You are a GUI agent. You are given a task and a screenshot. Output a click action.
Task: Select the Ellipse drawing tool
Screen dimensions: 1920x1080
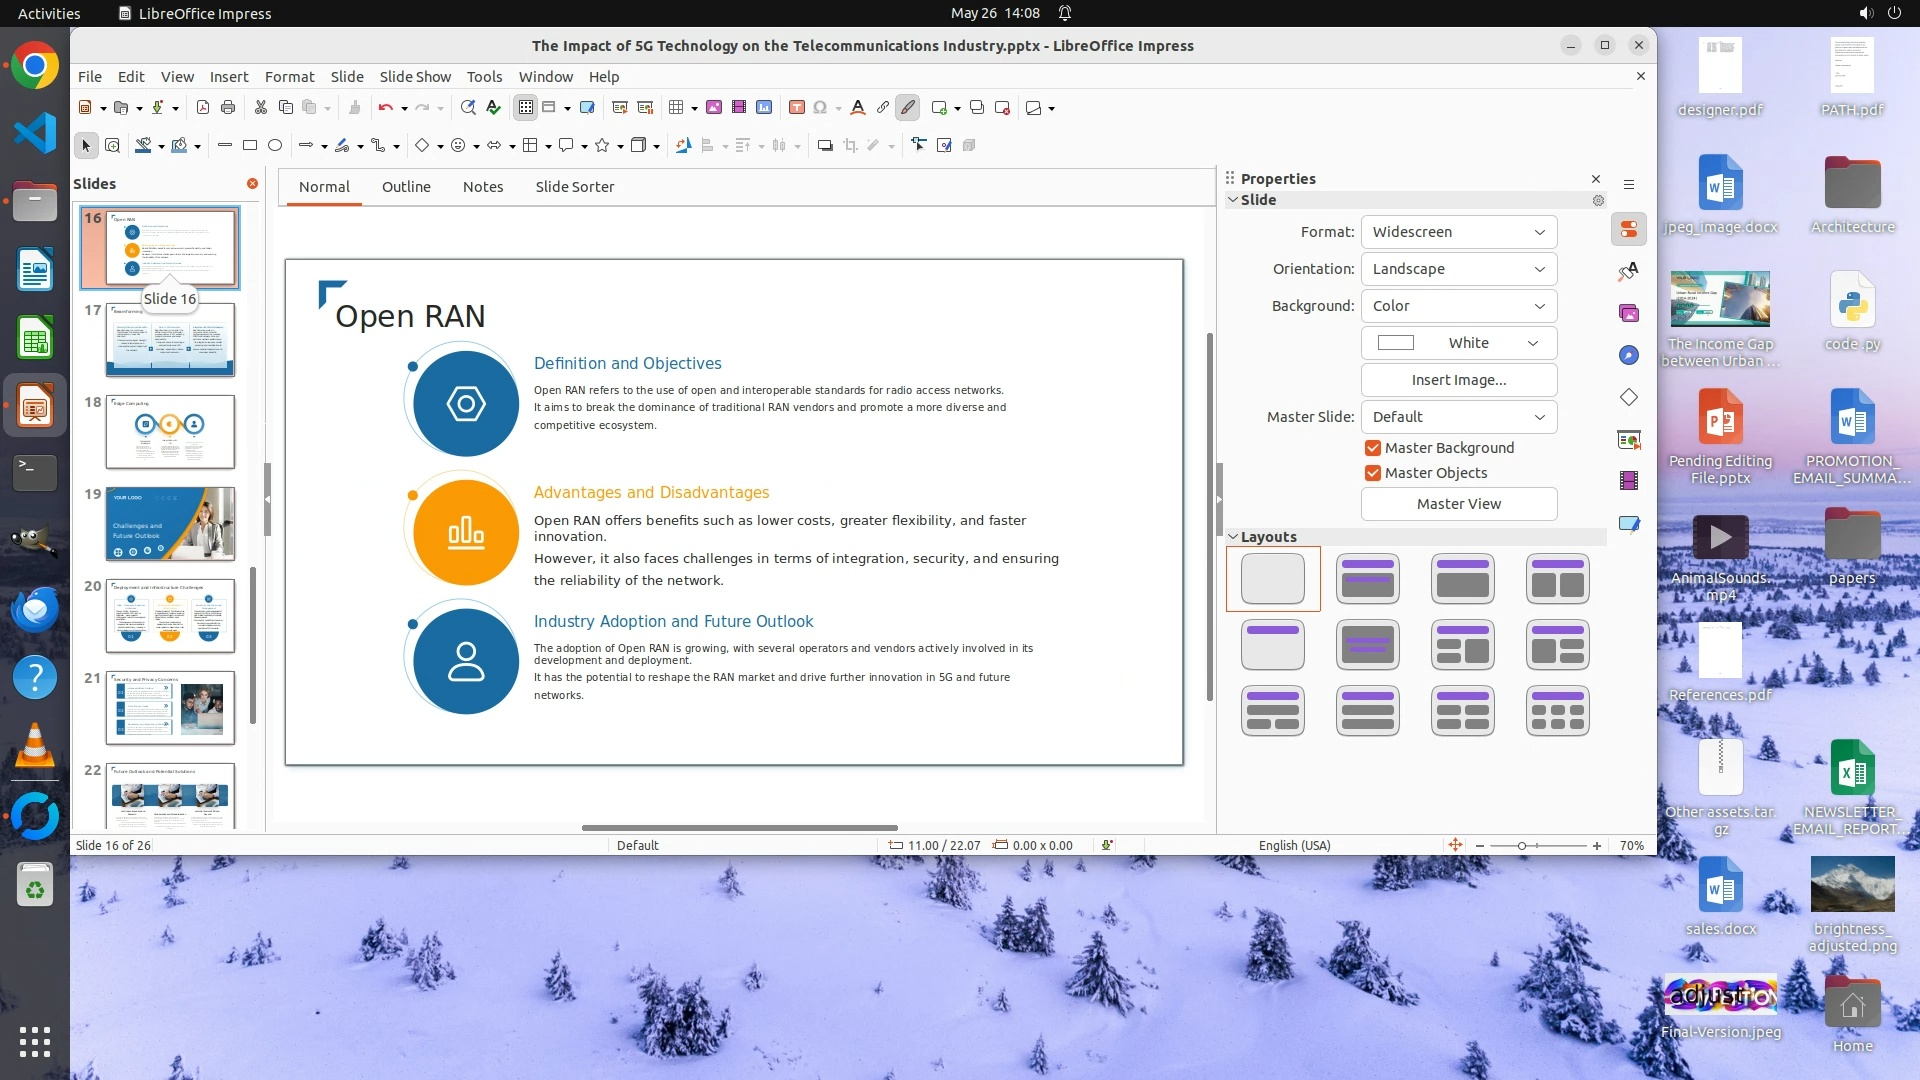[275, 146]
